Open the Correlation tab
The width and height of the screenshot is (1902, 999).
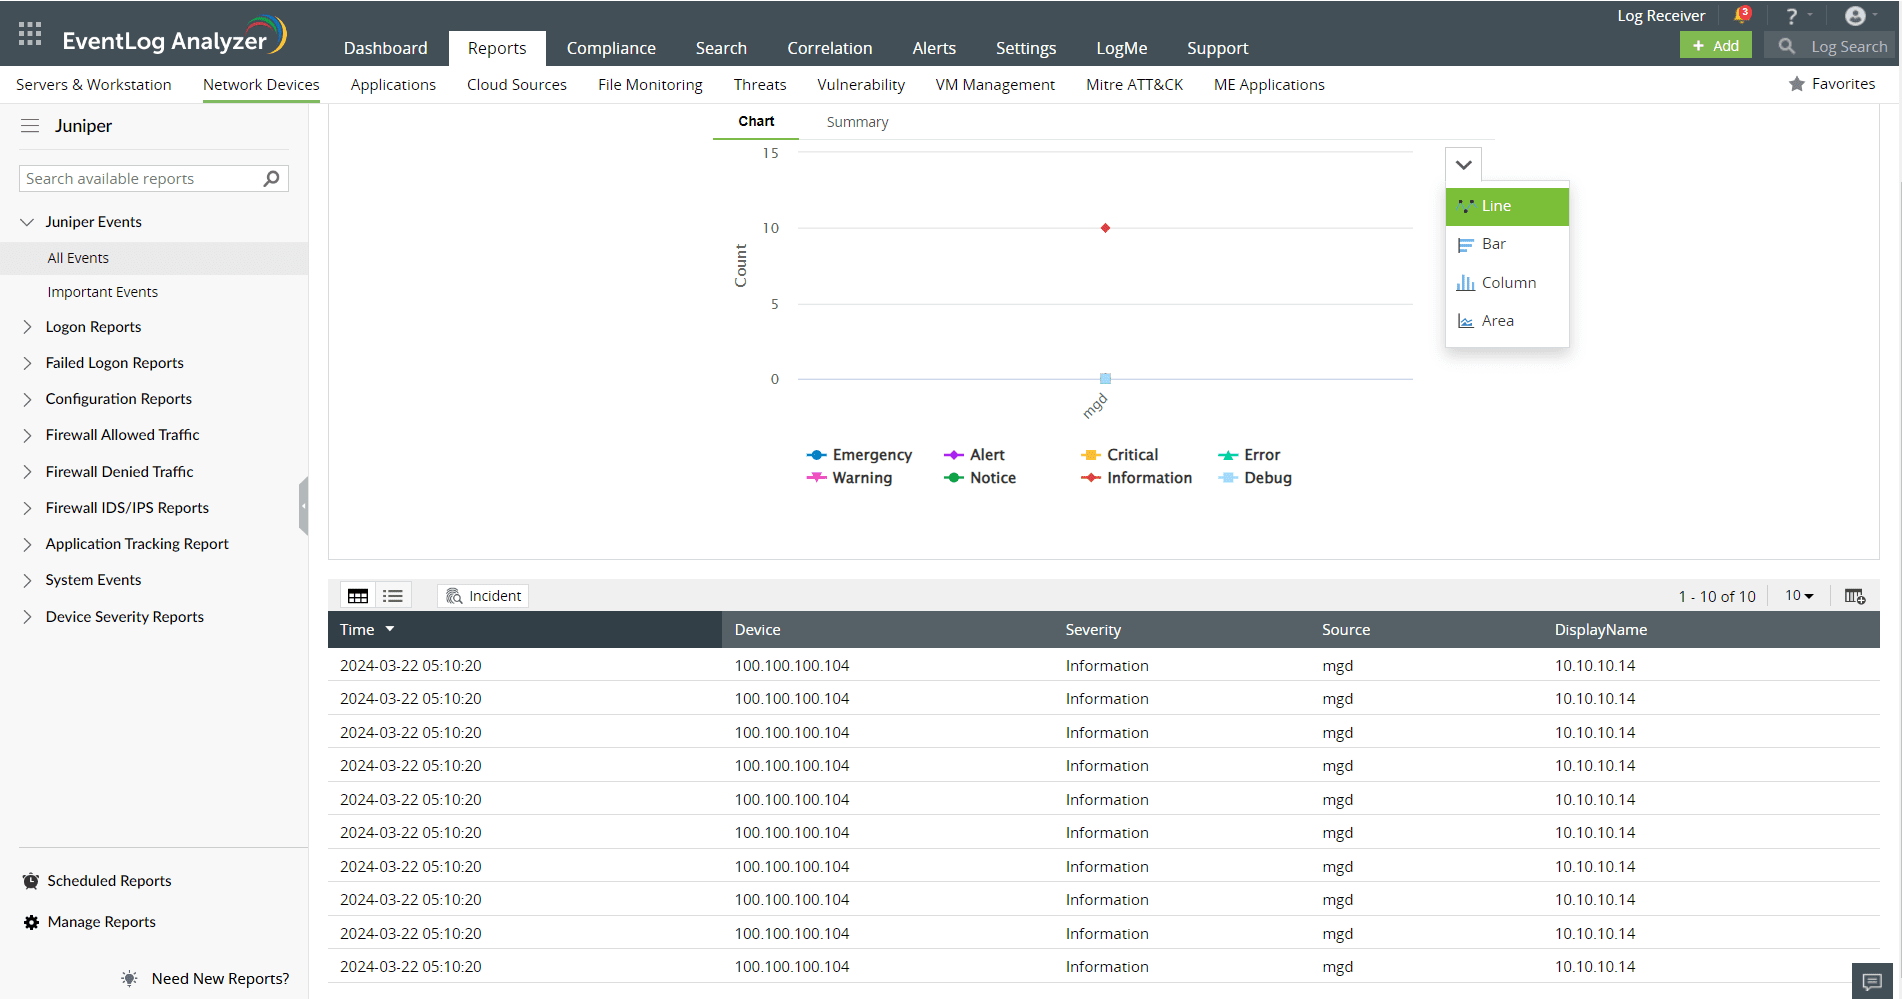tap(829, 48)
